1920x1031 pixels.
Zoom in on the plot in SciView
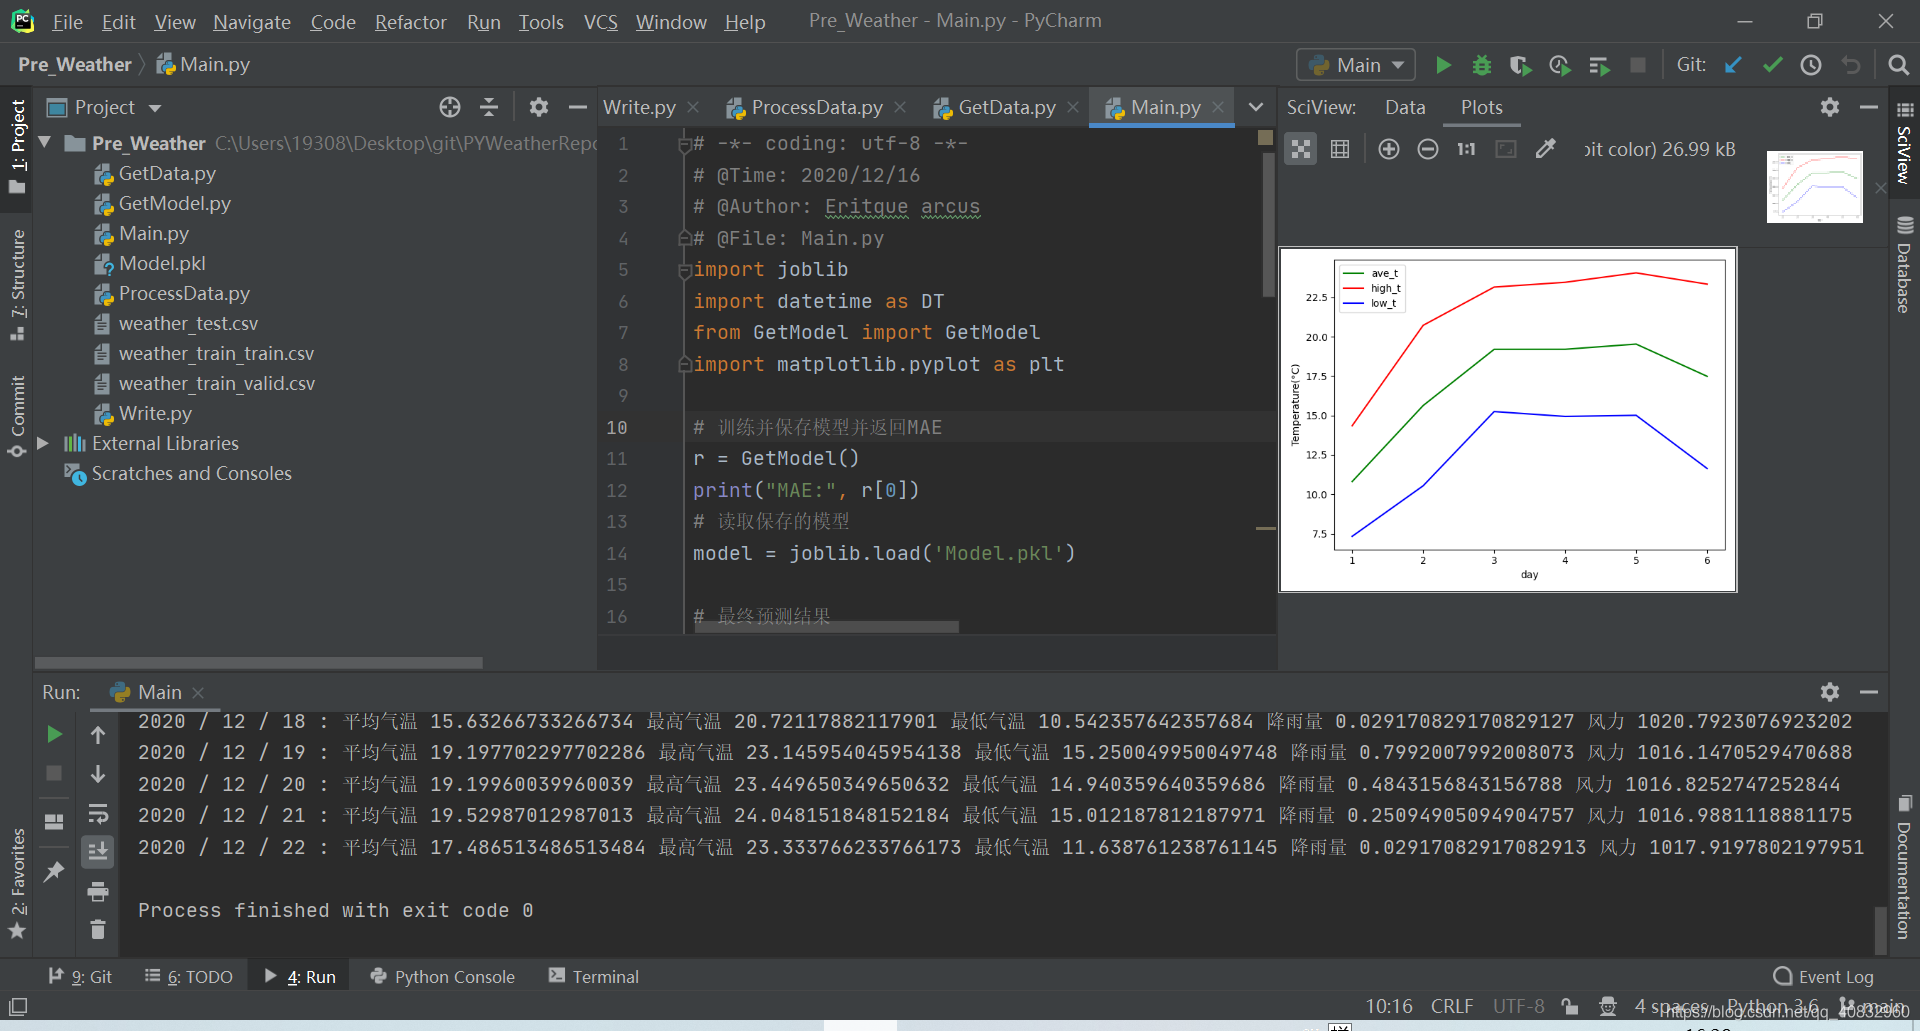point(1389,148)
